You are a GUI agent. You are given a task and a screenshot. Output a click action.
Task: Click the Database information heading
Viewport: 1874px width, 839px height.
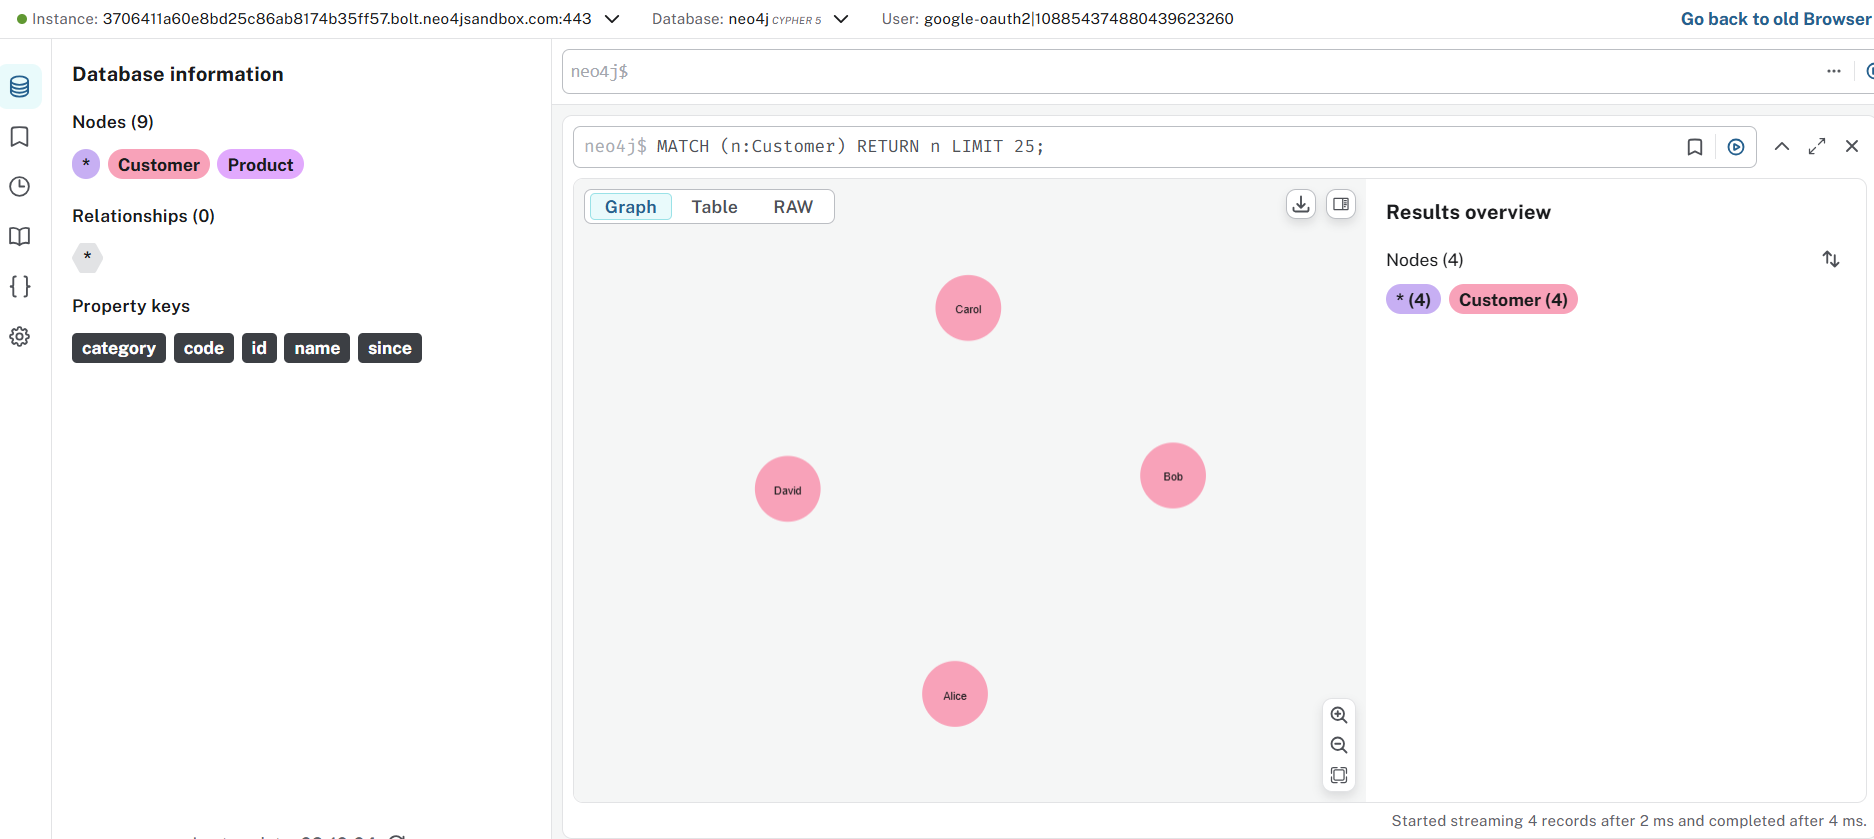178,74
